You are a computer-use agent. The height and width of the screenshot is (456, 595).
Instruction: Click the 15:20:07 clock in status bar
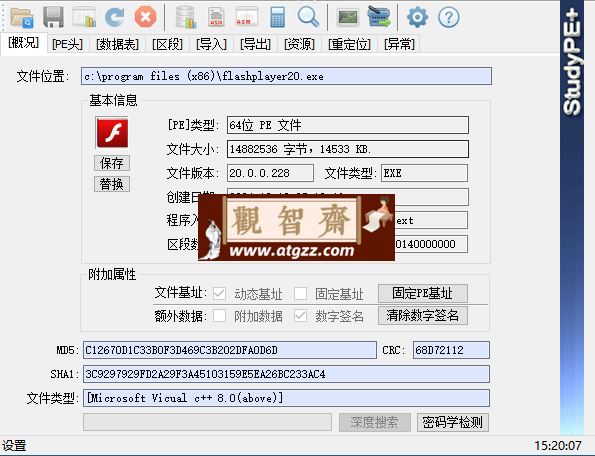click(x=558, y=445)
